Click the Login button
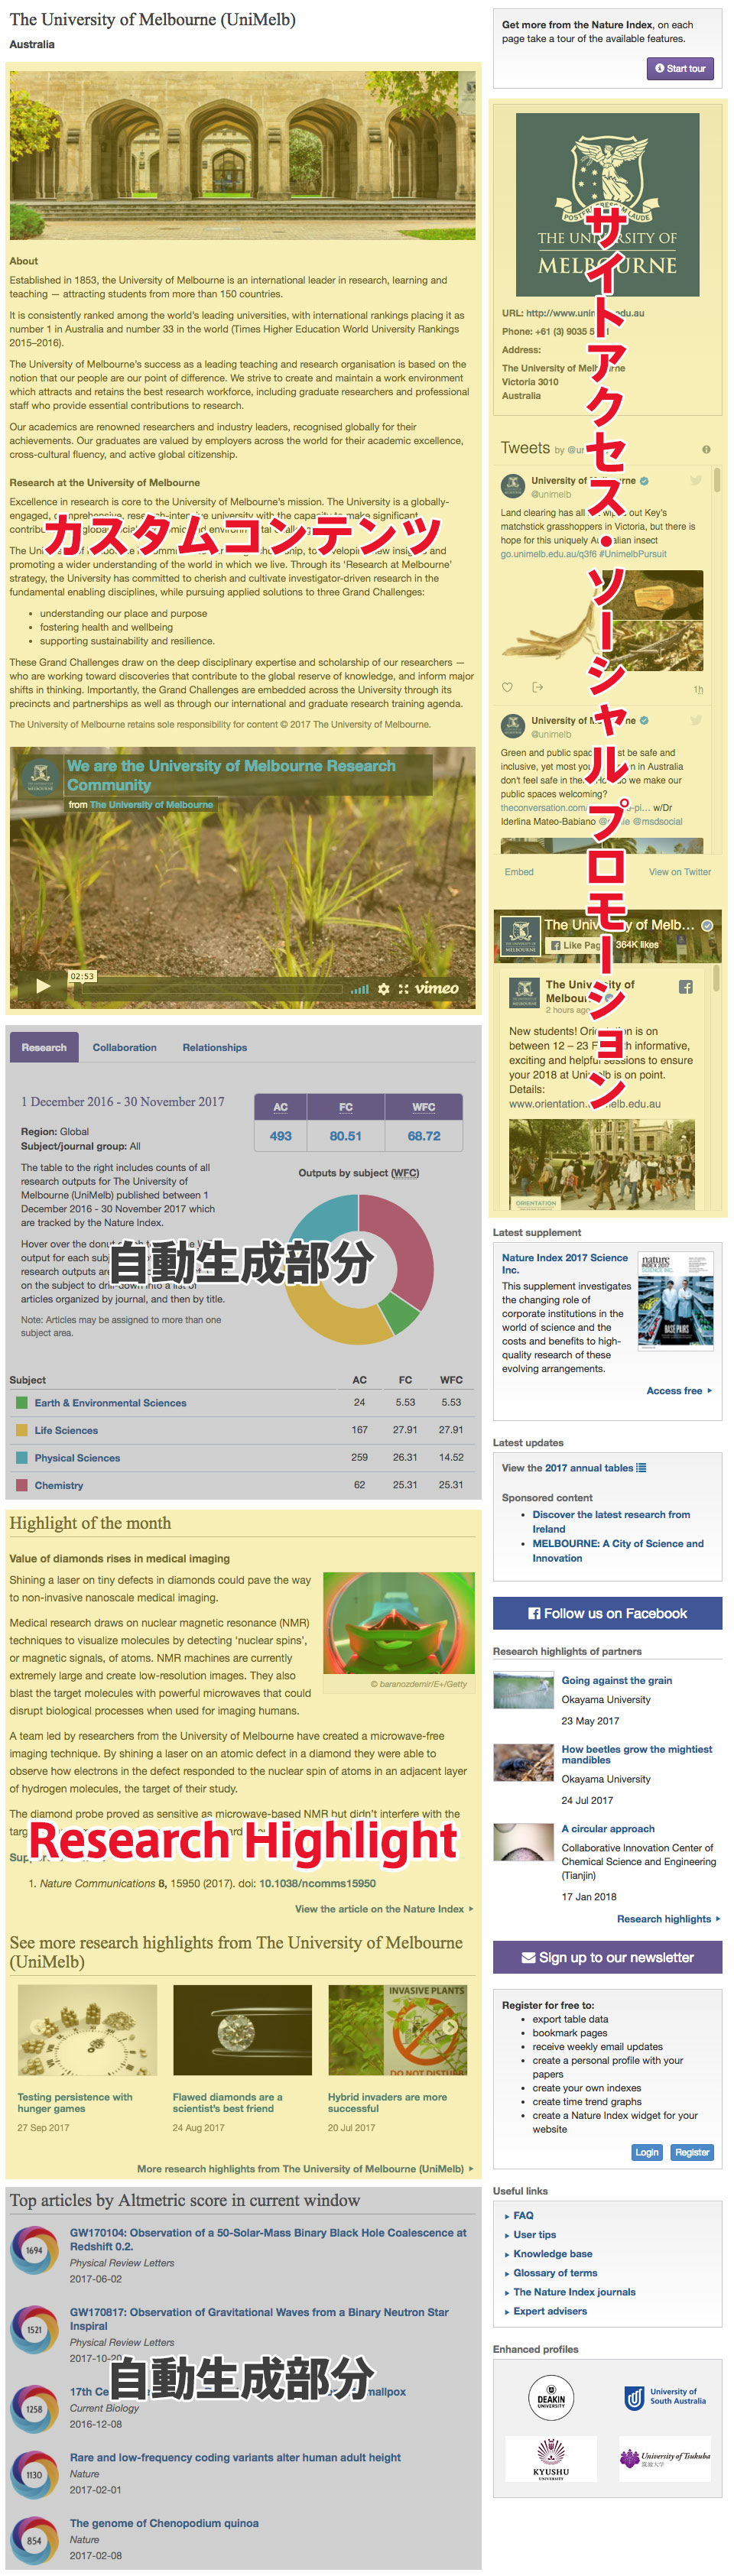Screen dimensions: 734x2576 pos(647,2152)
